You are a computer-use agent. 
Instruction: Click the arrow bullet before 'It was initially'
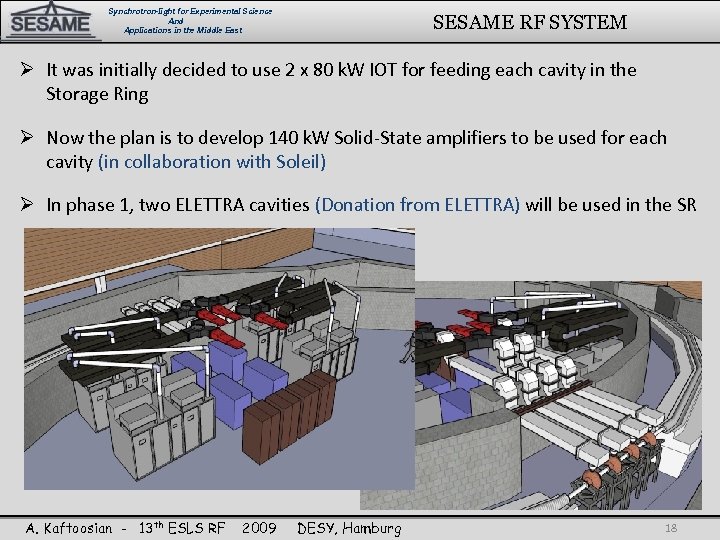tap(27, 69)
